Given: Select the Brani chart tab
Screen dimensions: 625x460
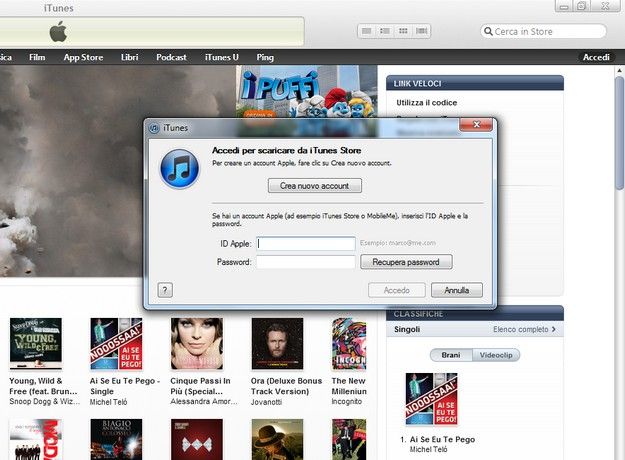Looking at the screenshot, I should tap(451, 355).
